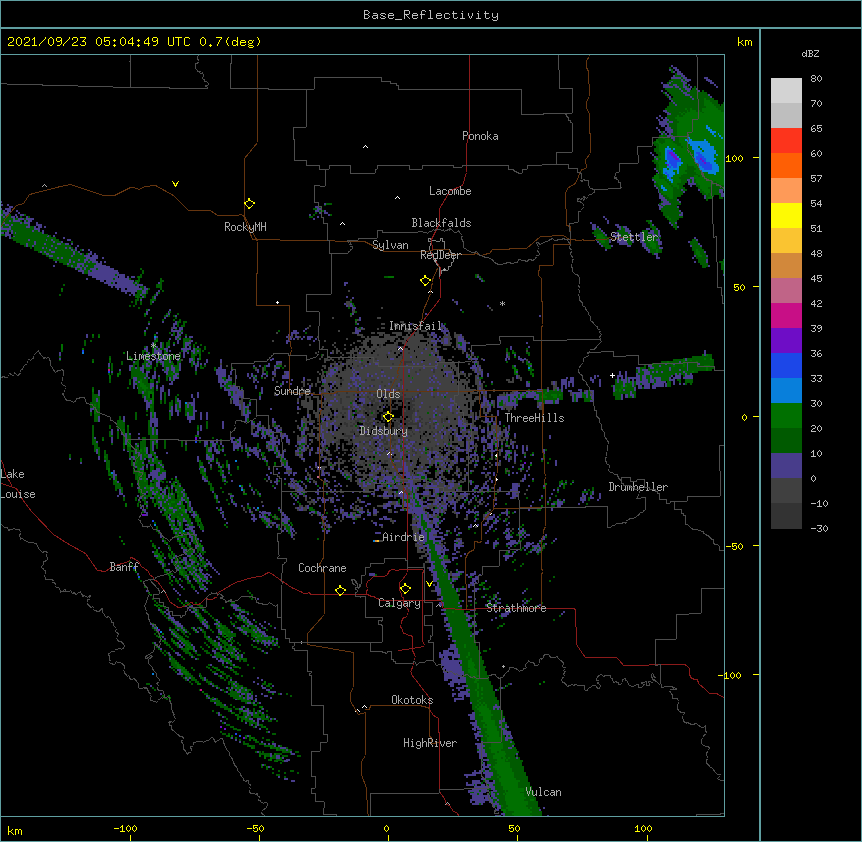Select the orange legend swatch between 60 and 57
Image resolution: width=862 pixels, height=842 pixels.
tap(786, 165)
